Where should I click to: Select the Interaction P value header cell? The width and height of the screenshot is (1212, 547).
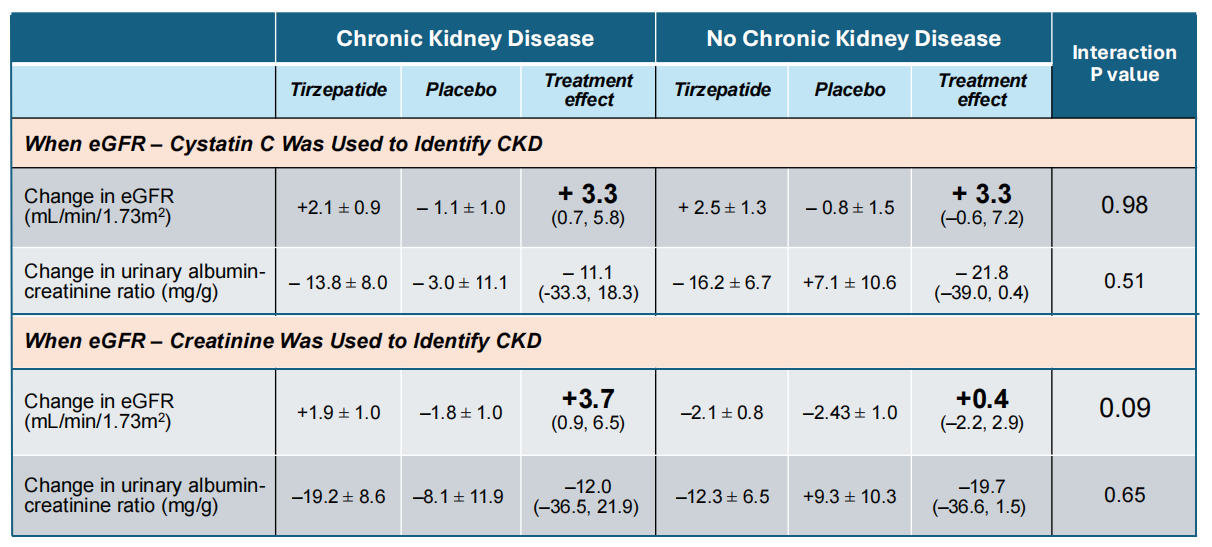click(1124, 63)
